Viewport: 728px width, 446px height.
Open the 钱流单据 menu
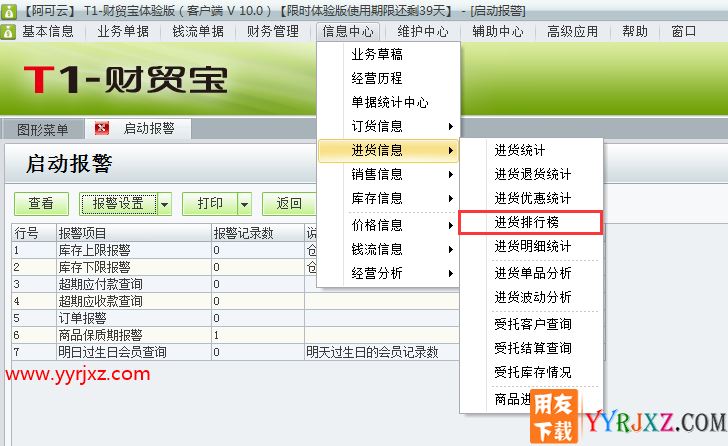198,32
